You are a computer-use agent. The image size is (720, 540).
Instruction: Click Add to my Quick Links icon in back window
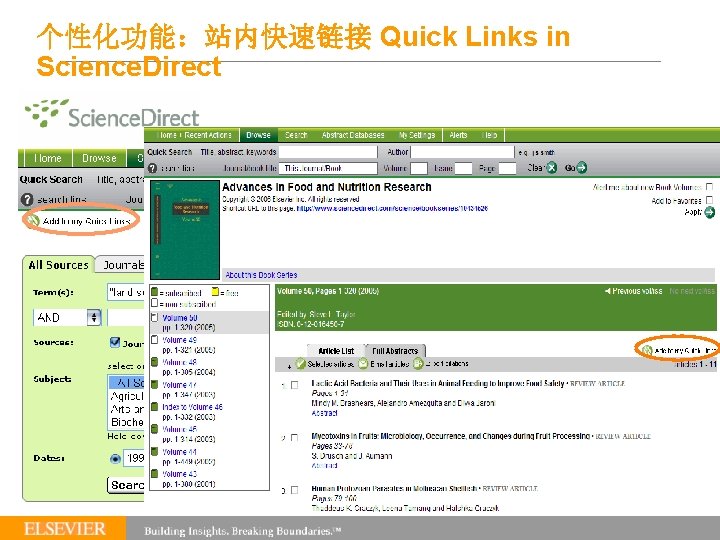(x=33, y=221)
